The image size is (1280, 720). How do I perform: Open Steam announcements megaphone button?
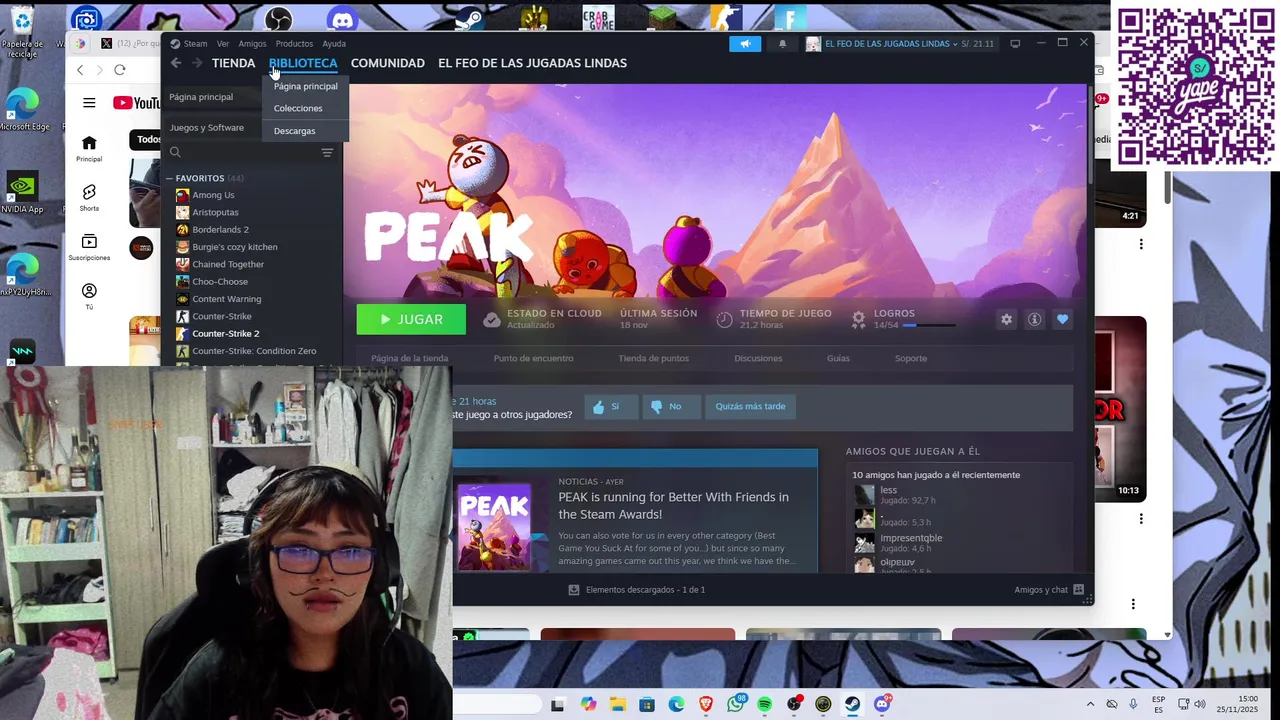click(x=745, y=44)
